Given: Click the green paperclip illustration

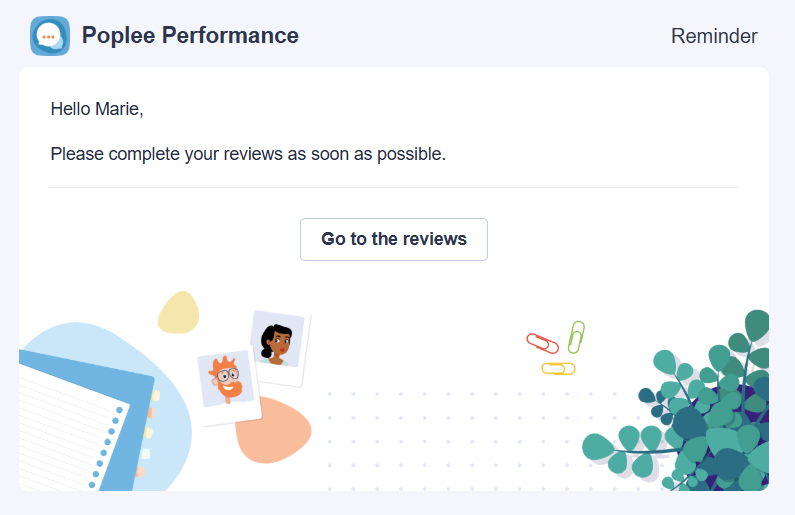Looking at the screenshot, I should (x=576, y=337).
